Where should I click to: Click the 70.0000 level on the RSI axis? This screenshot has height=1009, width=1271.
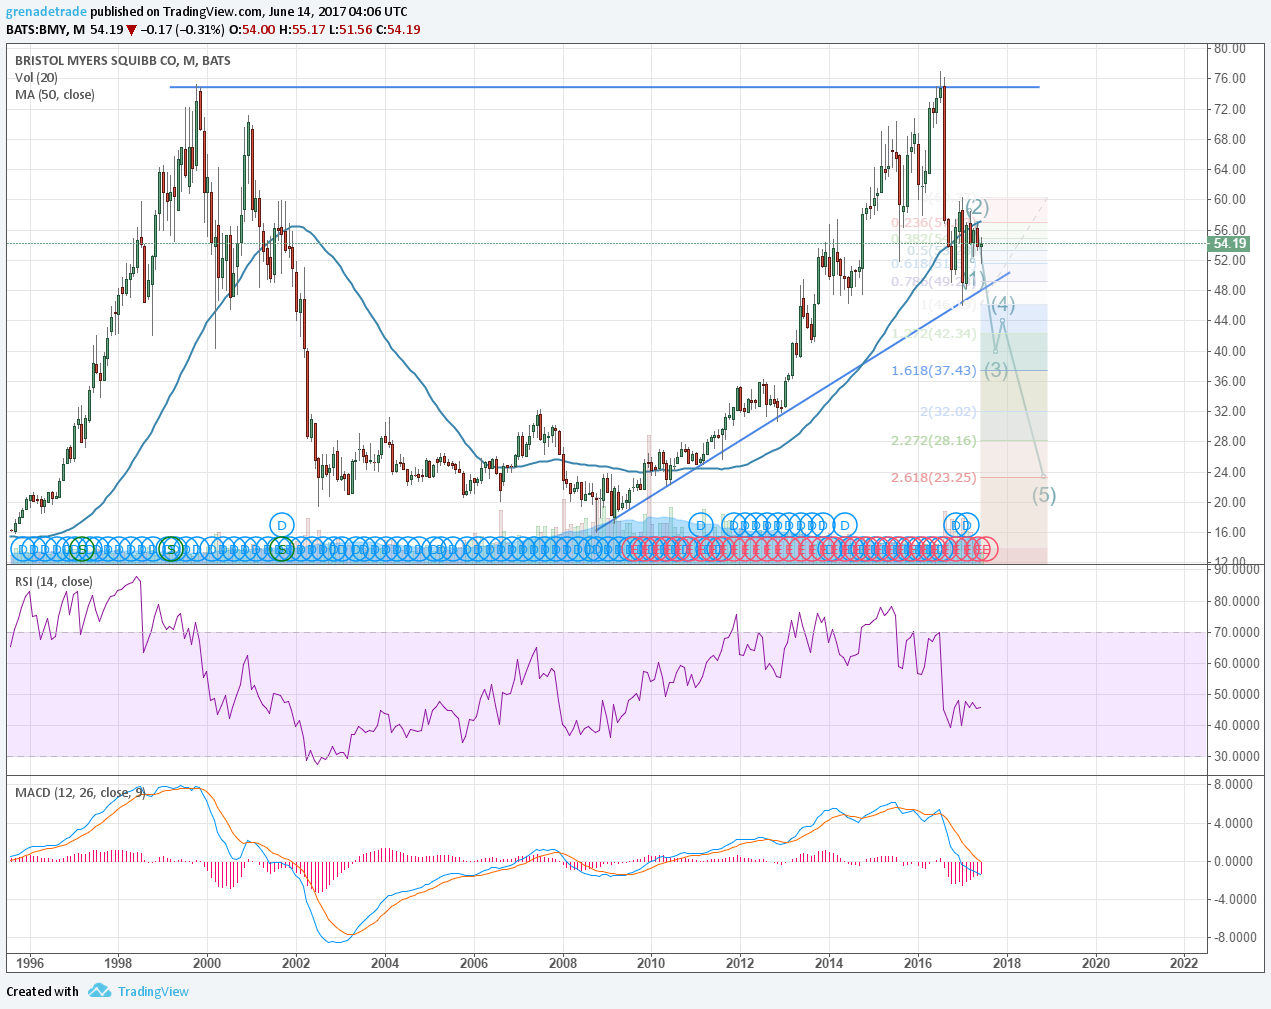coord(1236,632)
